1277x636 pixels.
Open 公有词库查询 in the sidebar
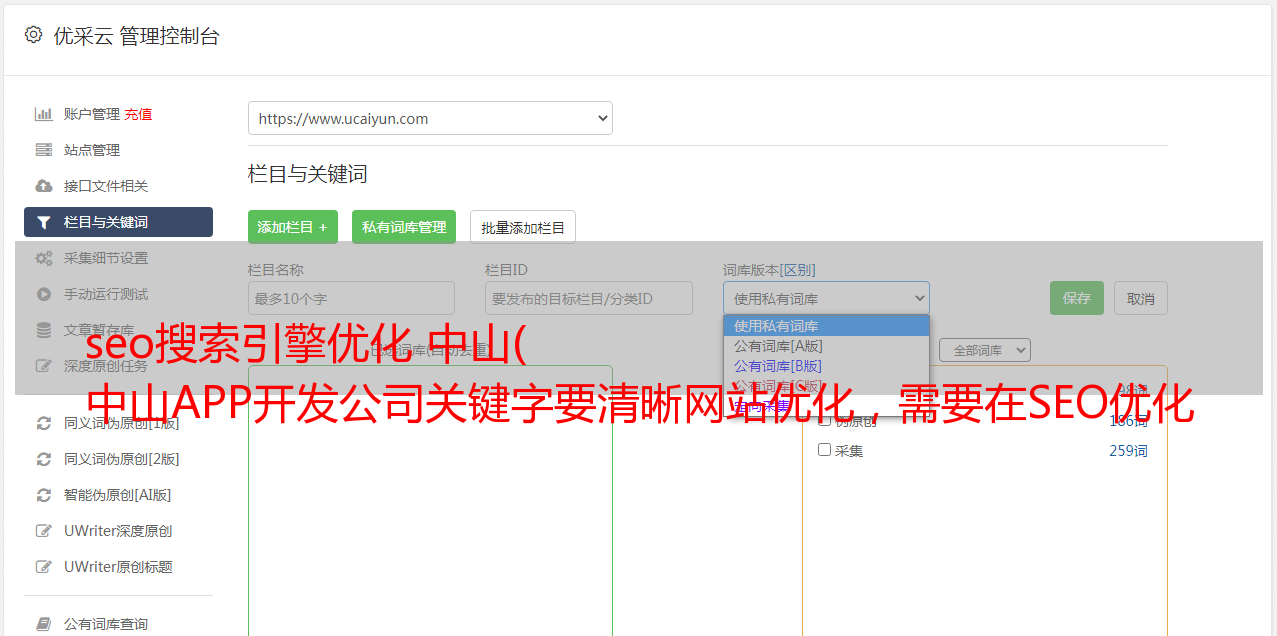106,624
